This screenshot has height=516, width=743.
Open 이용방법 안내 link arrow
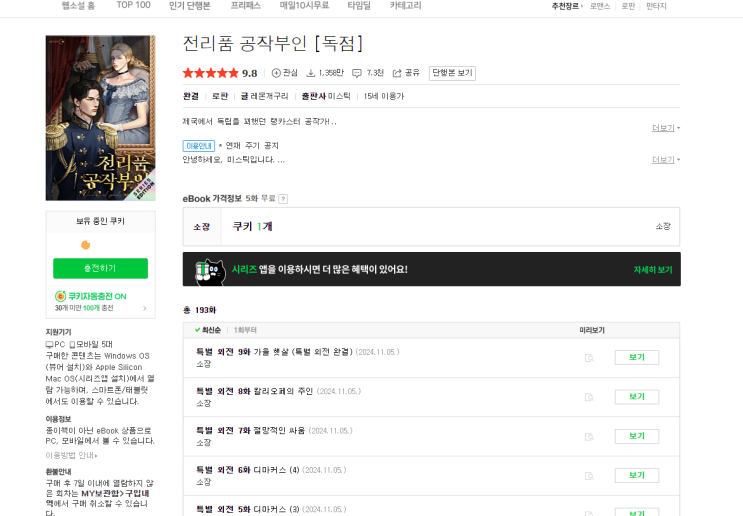tap(96, 456)
